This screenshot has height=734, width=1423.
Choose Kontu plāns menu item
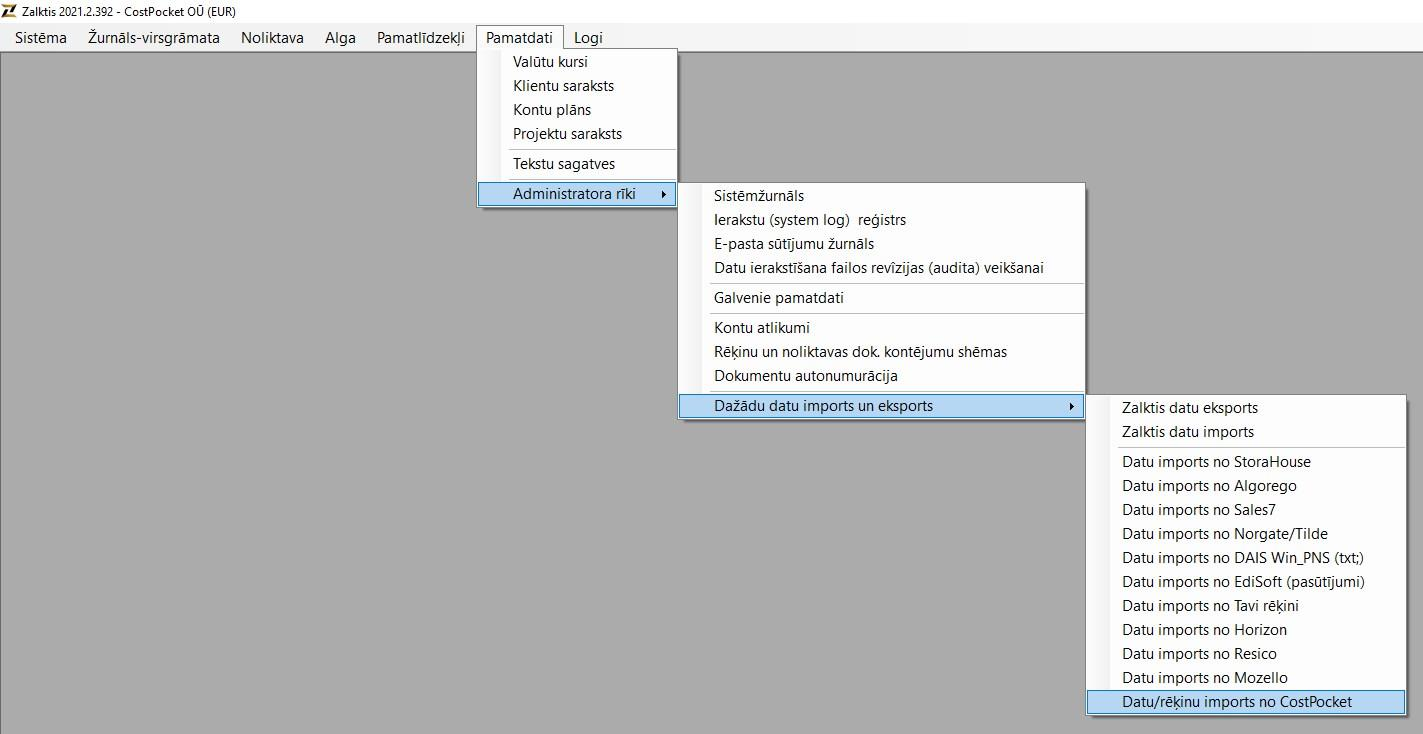(x=578, y=110)
